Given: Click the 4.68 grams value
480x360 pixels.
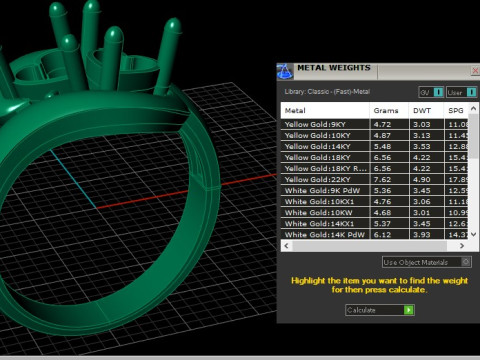Looking at the screenshot, I should coord(382,212).
